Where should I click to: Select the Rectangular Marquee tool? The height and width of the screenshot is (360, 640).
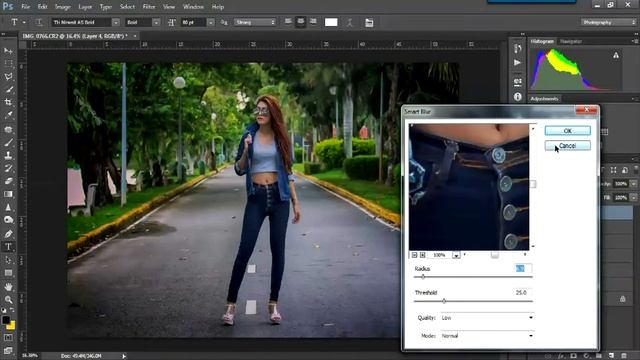tap(8, 64)
